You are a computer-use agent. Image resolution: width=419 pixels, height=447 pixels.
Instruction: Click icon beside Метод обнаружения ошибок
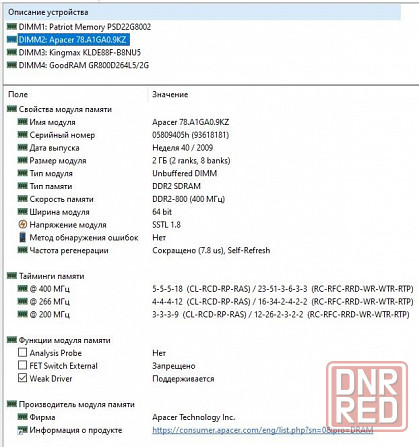coord(22,237)
